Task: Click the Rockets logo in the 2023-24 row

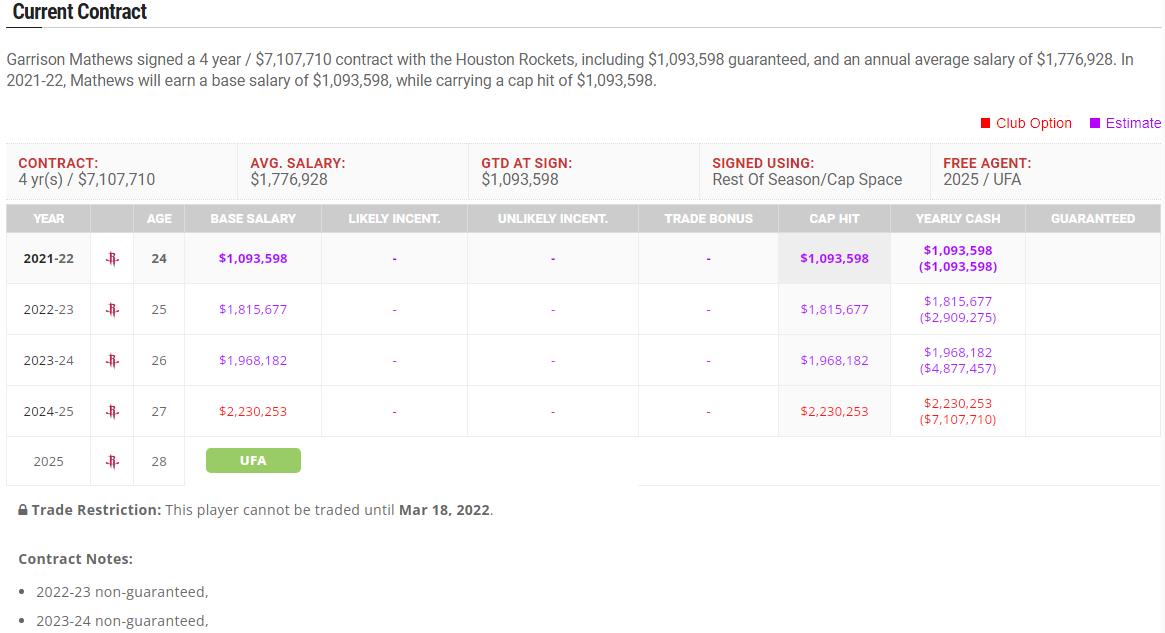Action: coord(112,360)
